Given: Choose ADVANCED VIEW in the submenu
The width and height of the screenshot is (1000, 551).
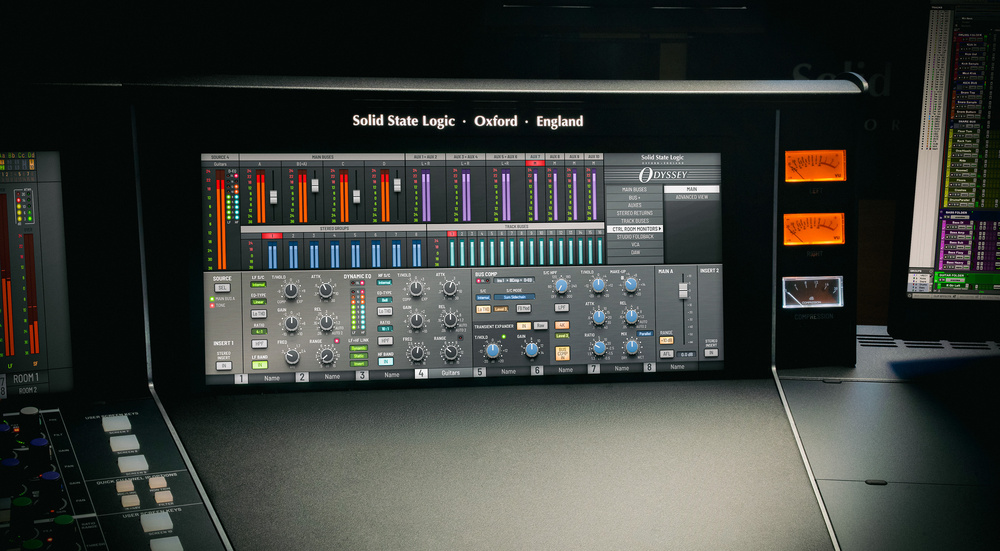Looking at the screenshot, I should click(692, 197).
